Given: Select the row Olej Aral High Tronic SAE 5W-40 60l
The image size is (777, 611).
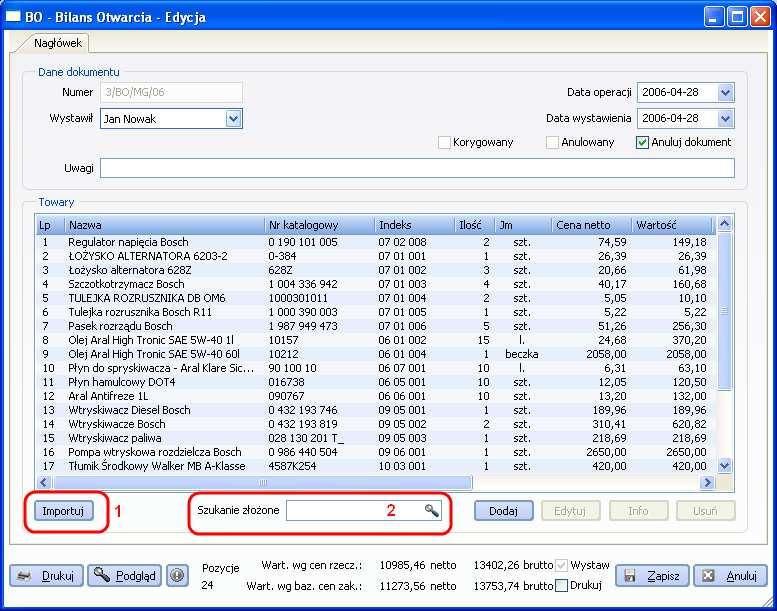Looking at the screenshot, I should 376,354.
